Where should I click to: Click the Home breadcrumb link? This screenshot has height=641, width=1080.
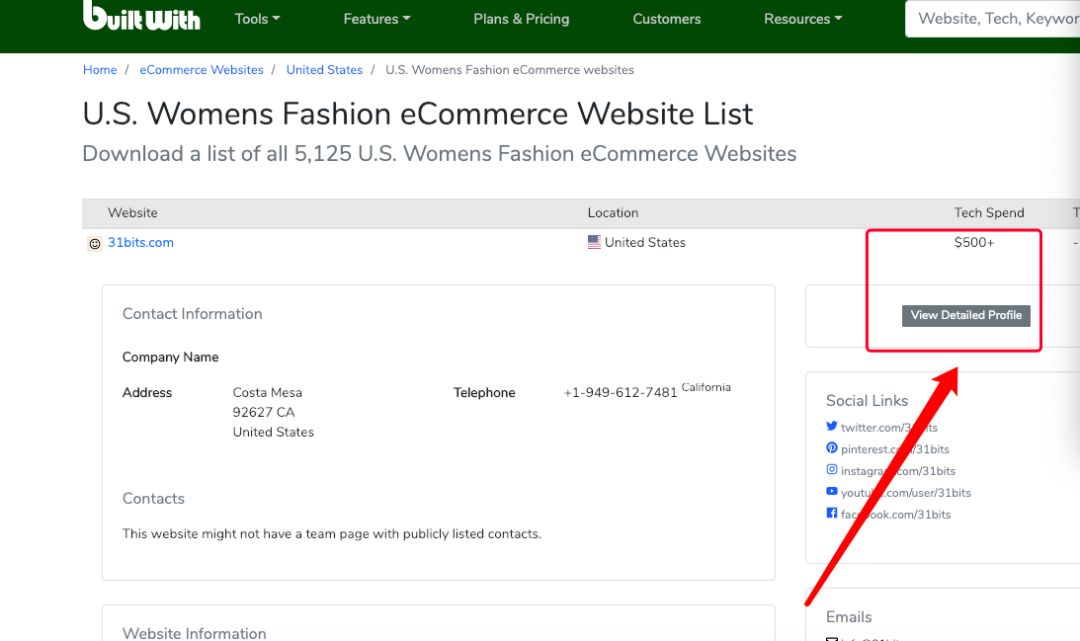[x=100, y=70]
